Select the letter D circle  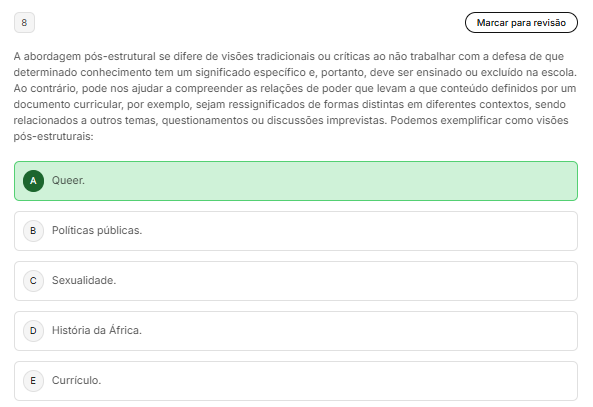(x=33, y=331)
